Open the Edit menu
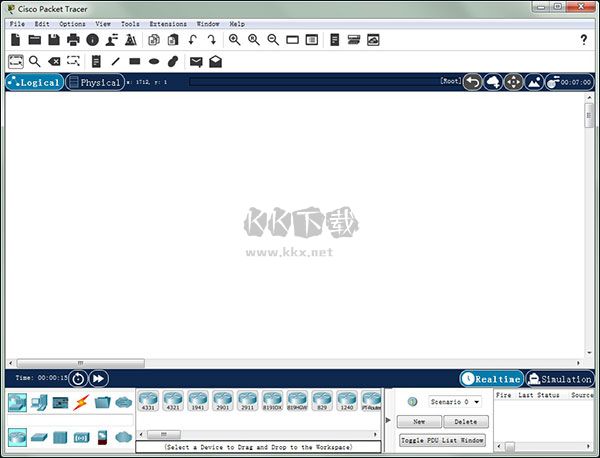Image resolution: width=600 pixels, height=458 pixels. [x=42, y=24]
